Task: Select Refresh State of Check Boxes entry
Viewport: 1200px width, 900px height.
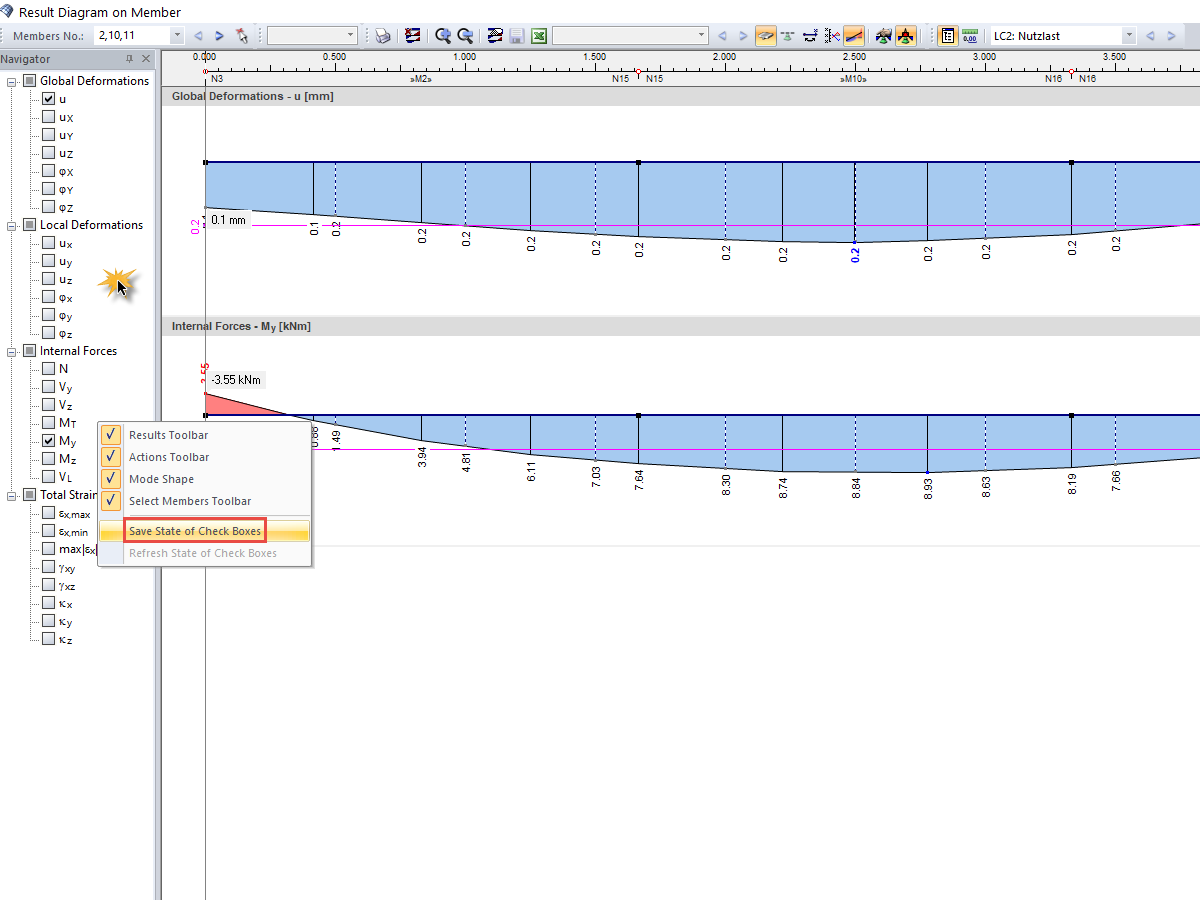Action: (x=201, y=552)
